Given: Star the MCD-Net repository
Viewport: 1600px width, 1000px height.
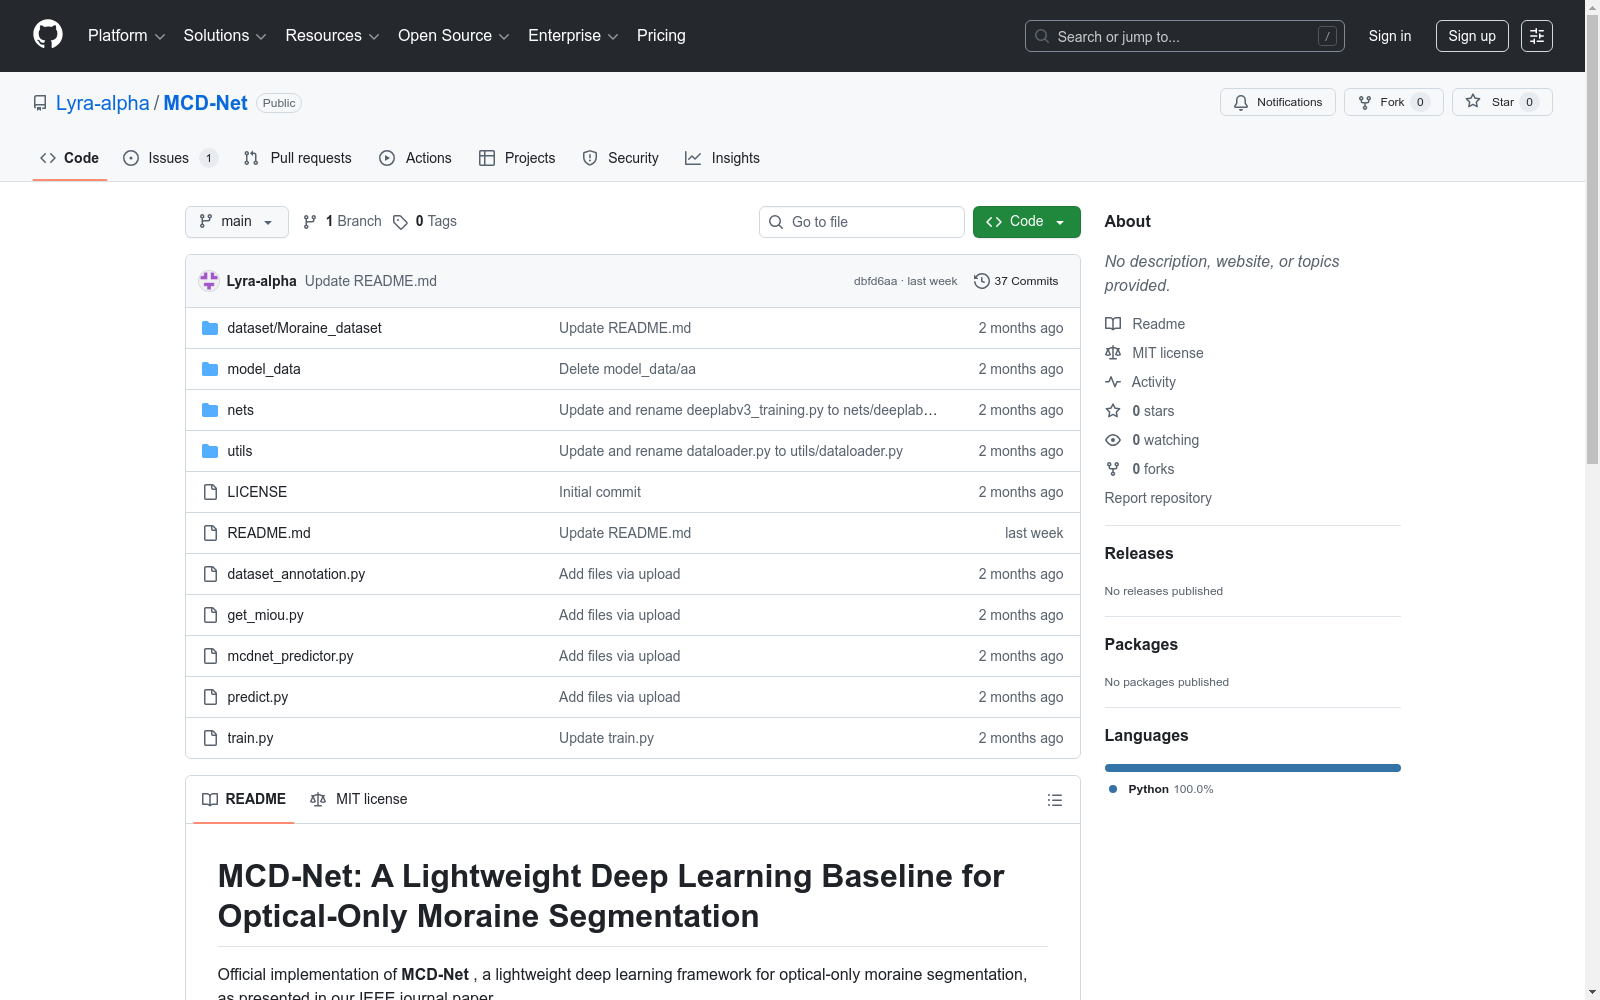Looking at the screenshot, I should pos(1502,102).
